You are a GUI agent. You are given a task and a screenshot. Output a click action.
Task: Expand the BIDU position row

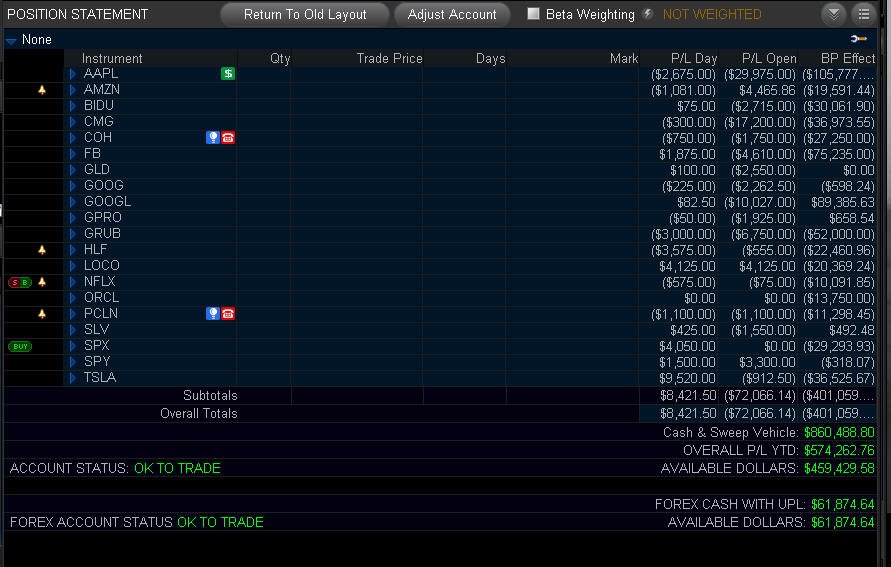tap(73, 106)
